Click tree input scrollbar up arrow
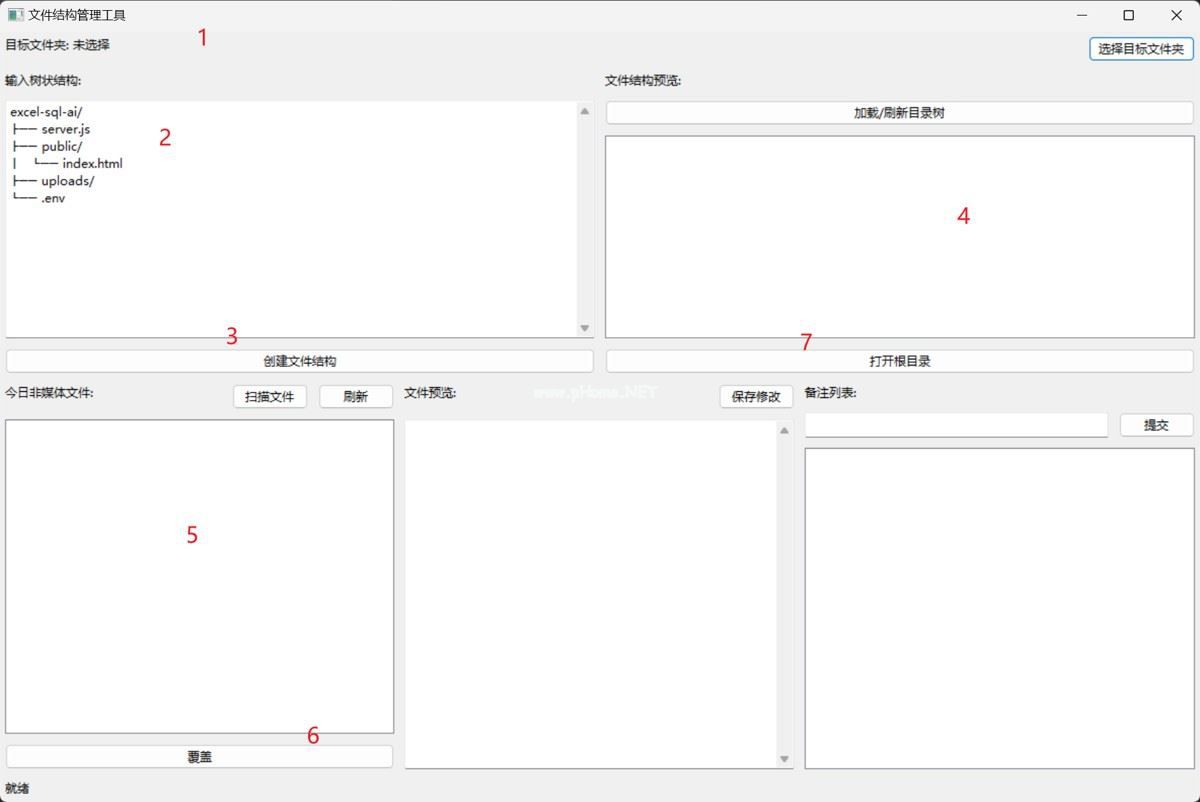This screenshot has width=1200, height=802. click(585, 111)
